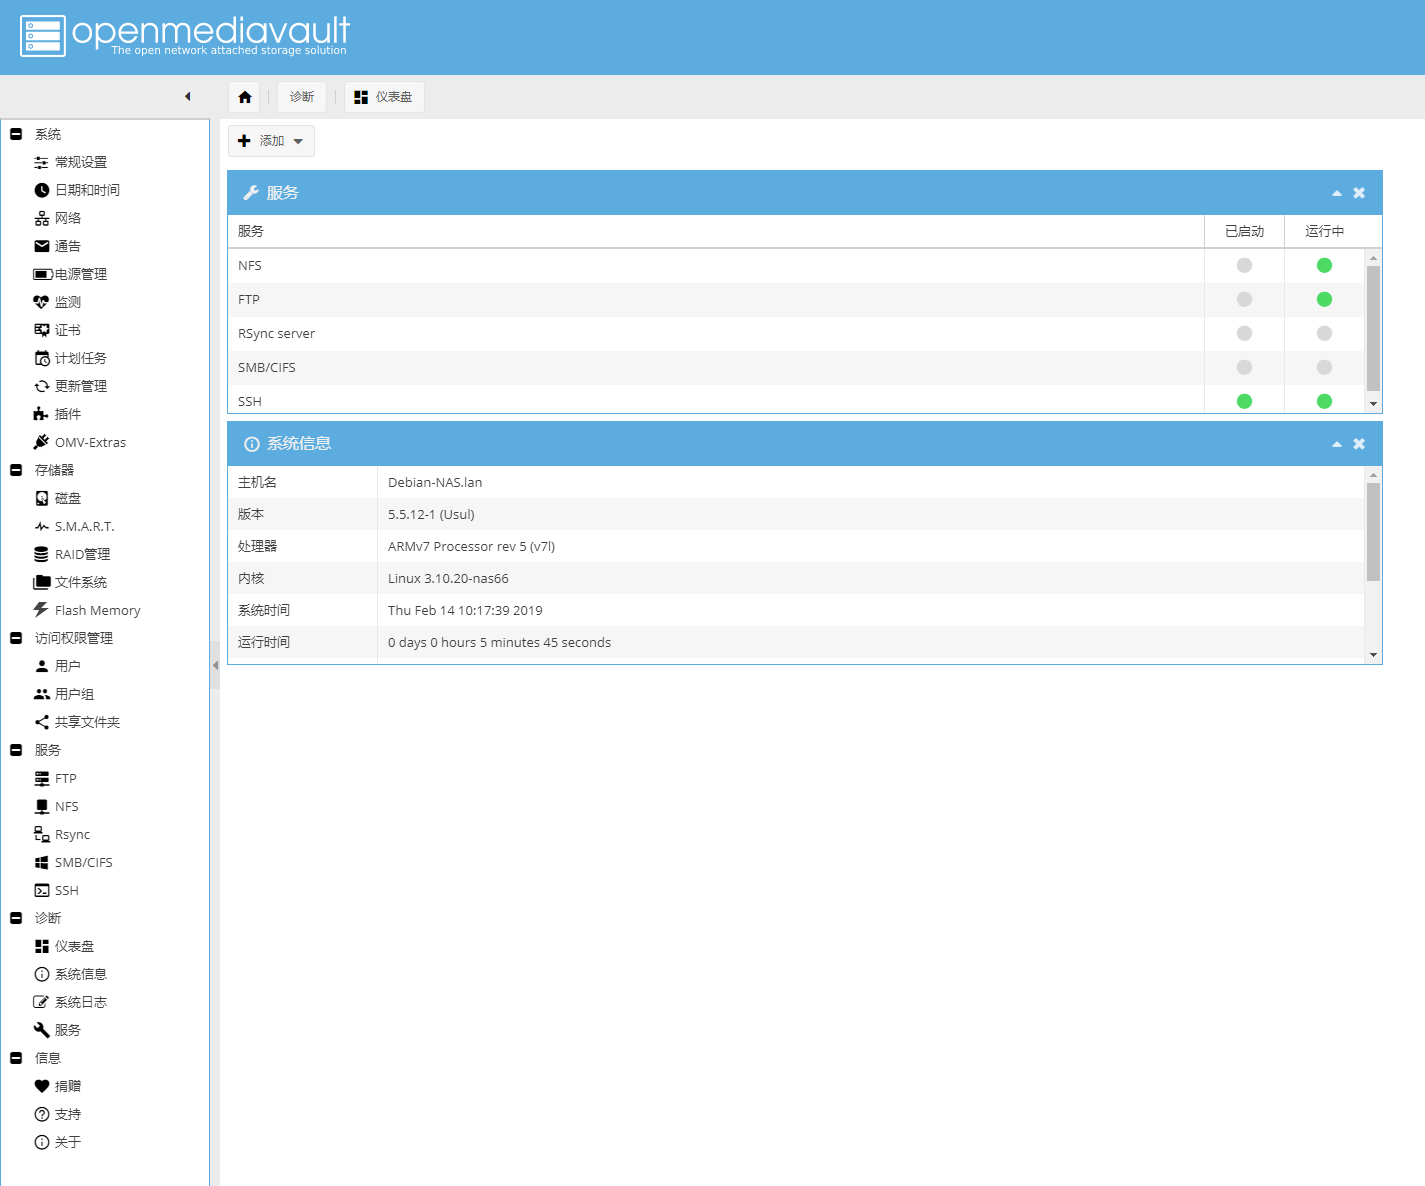This screenshot has width=1425, height=1186.
Task: Open 通告 envelope icon
Action: point(42,246)
